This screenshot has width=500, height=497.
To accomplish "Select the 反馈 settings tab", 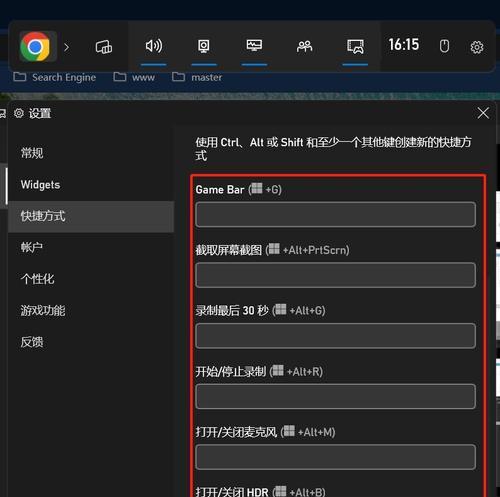I will 91,342.
